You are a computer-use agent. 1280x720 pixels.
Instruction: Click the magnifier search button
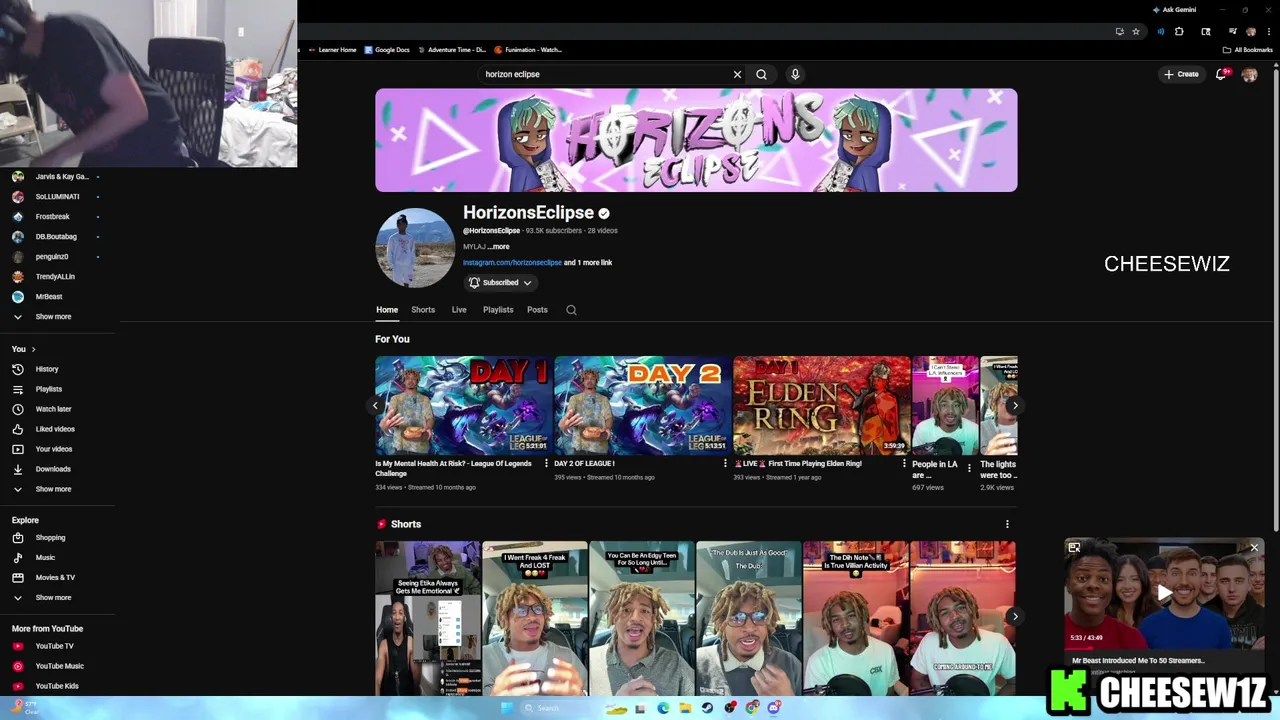pos(761,74)
